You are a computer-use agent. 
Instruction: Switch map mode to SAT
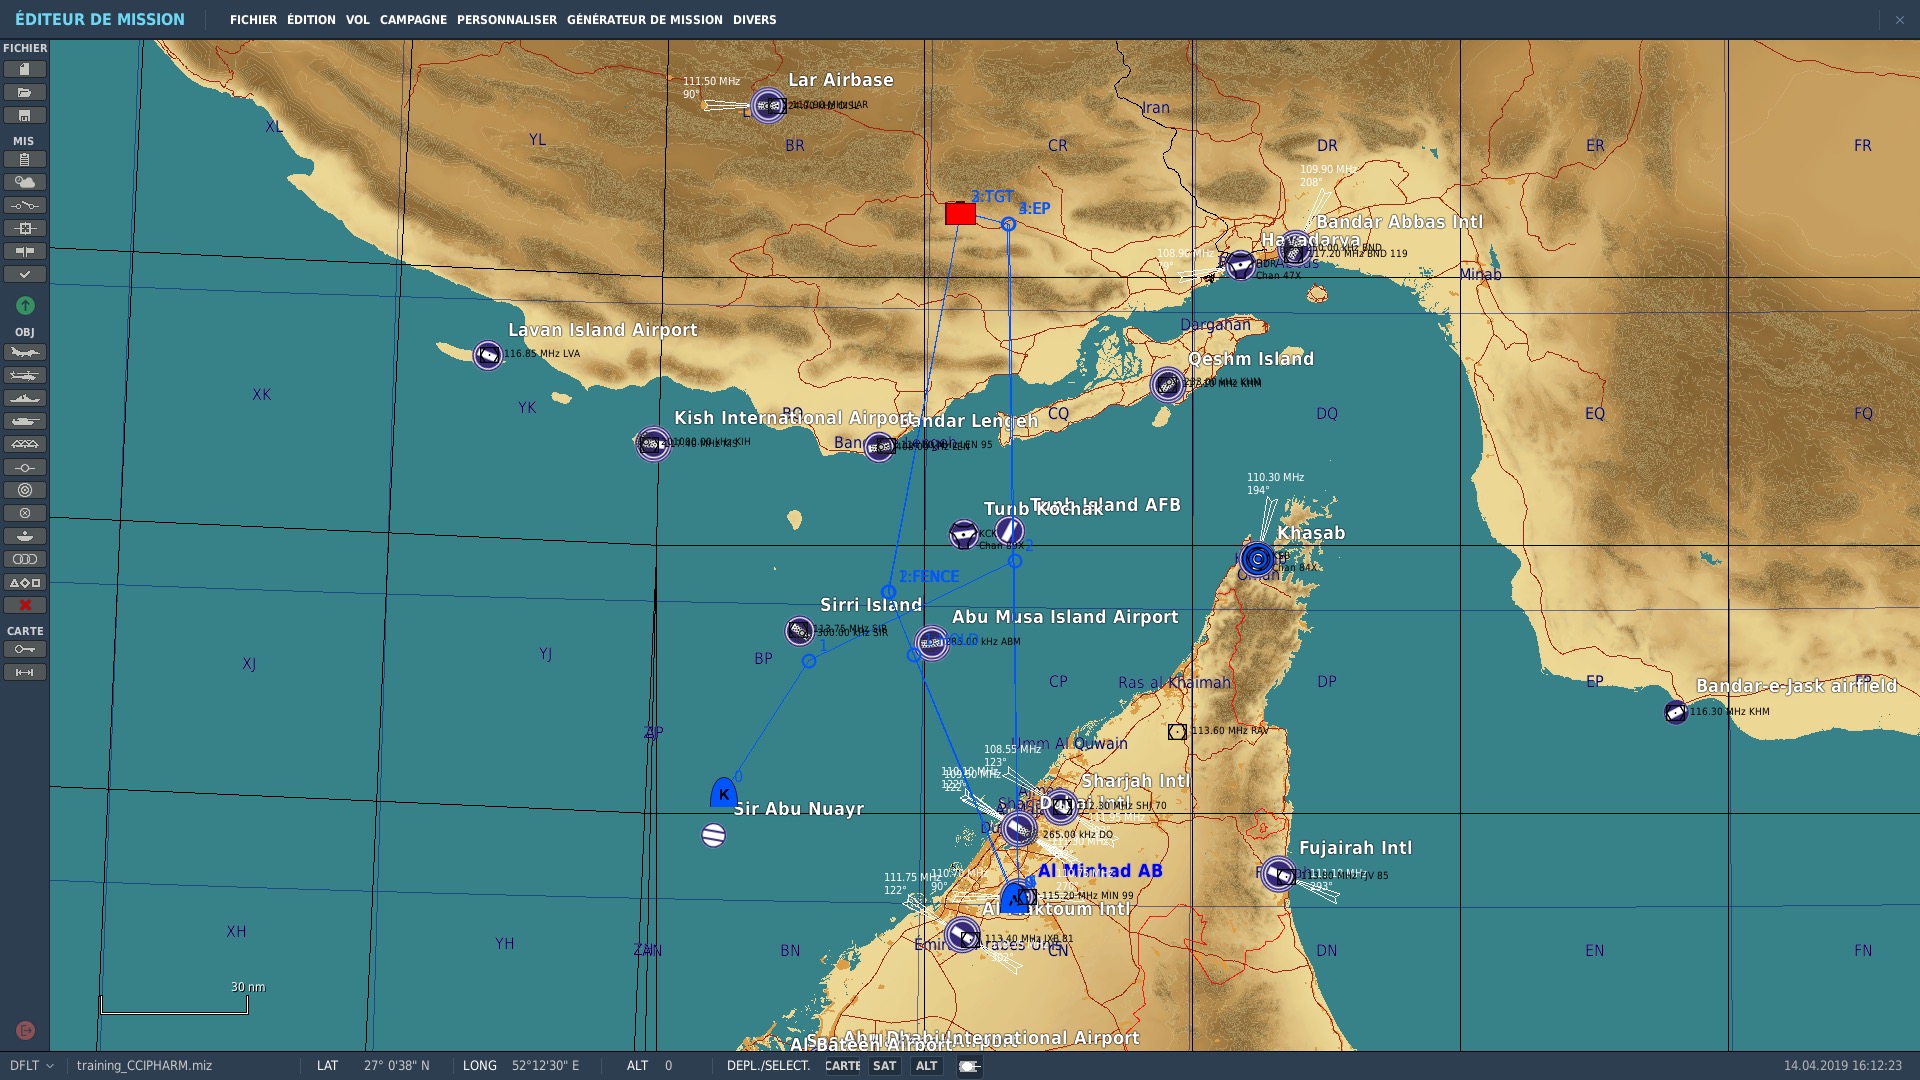884,1066
